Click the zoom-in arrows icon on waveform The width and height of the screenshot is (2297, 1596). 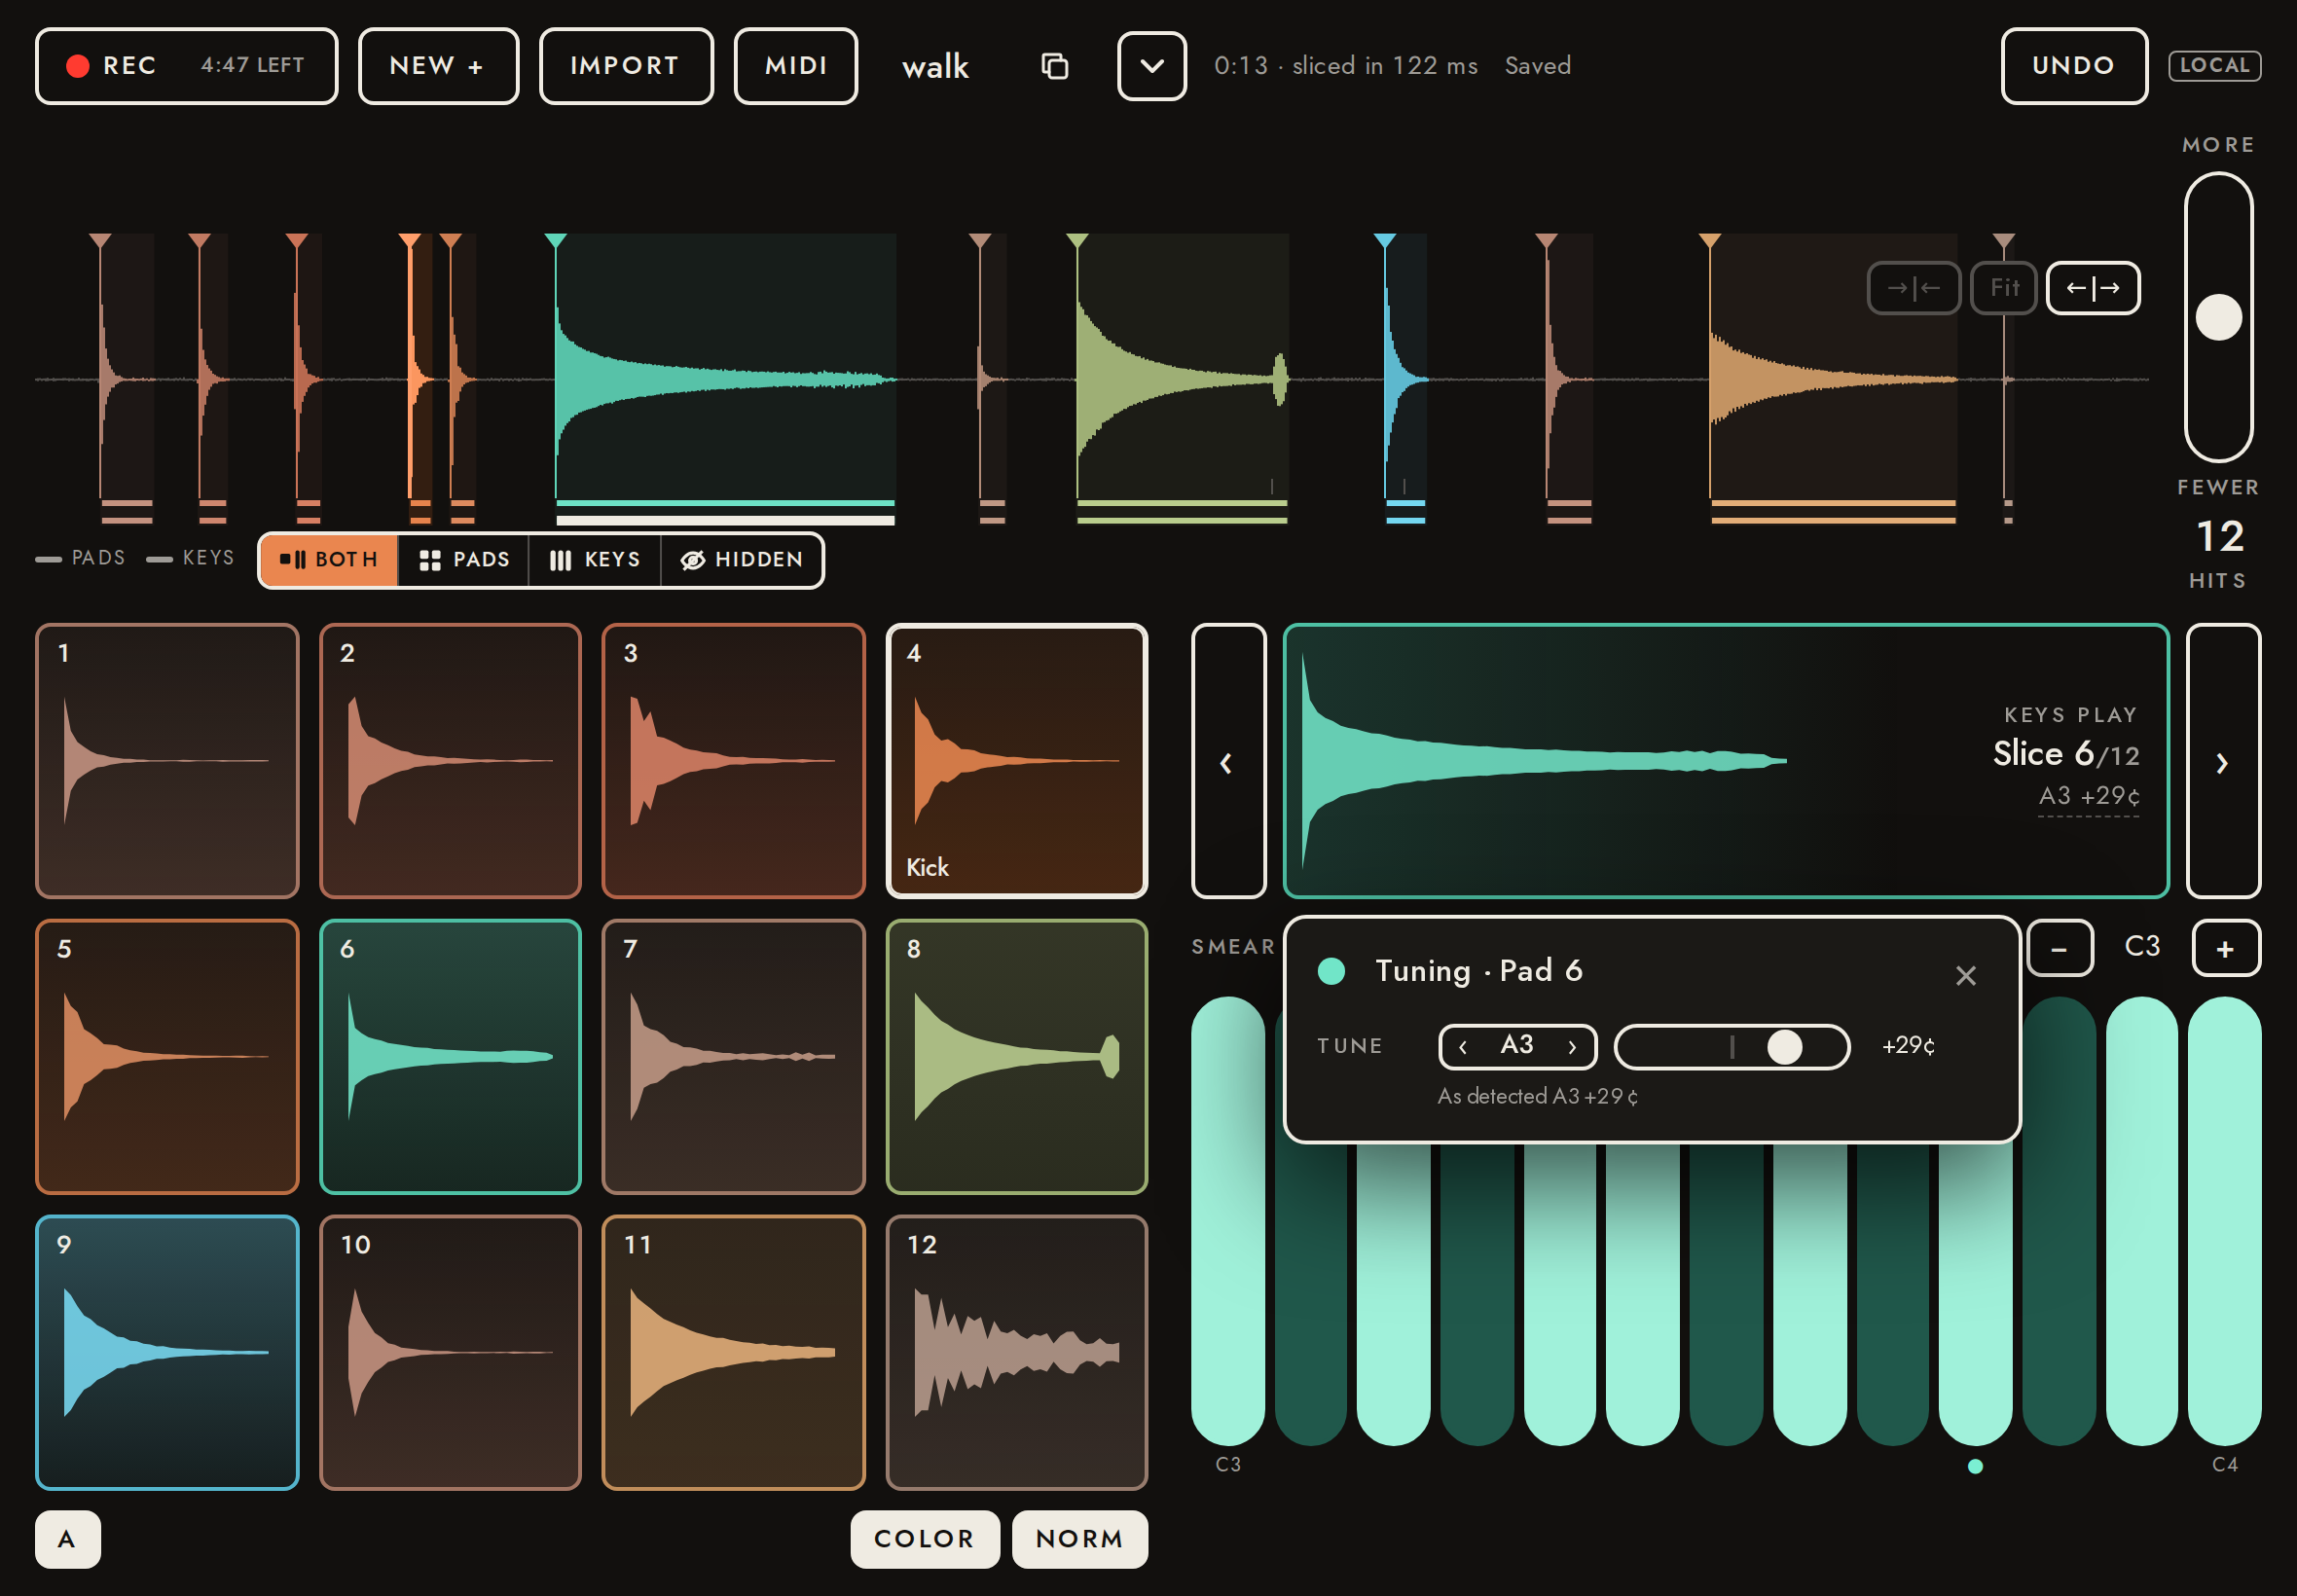pos(1912,288)
